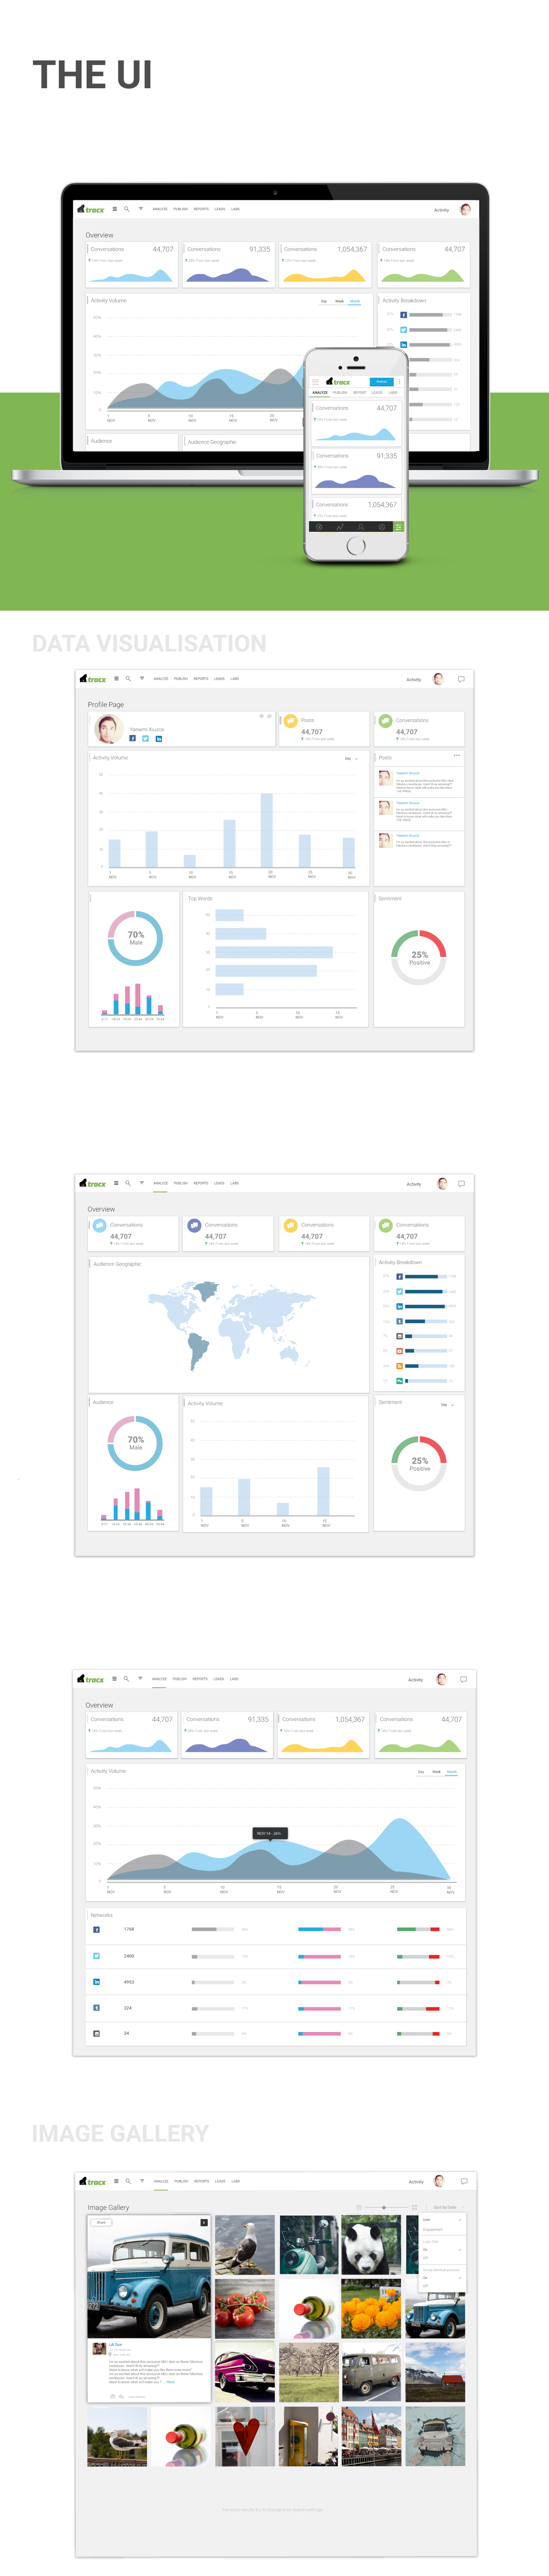Select Week tab in Networks screen Activity Volume
549x2576 pixels.
click(x=436, y=1772)
